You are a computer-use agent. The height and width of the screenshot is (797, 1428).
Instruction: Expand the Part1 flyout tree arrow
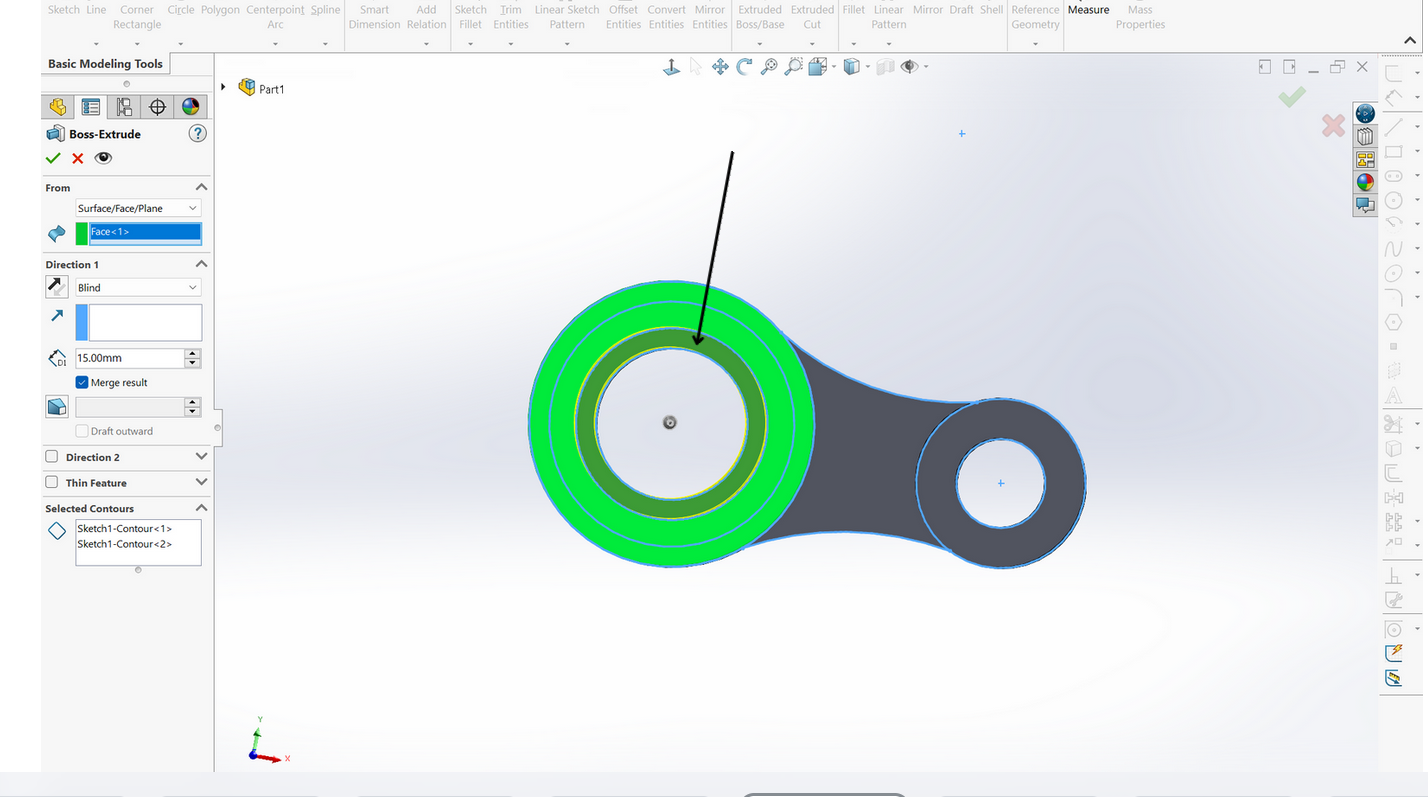coord(224,88)
